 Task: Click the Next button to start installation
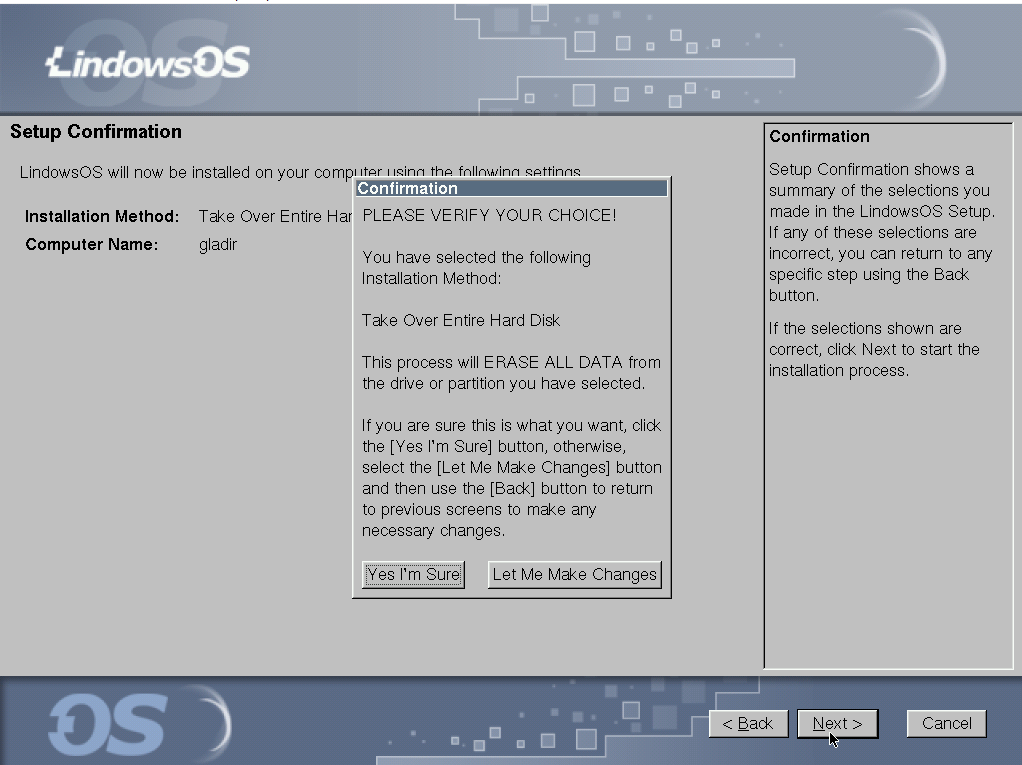(x=838, y=723)
